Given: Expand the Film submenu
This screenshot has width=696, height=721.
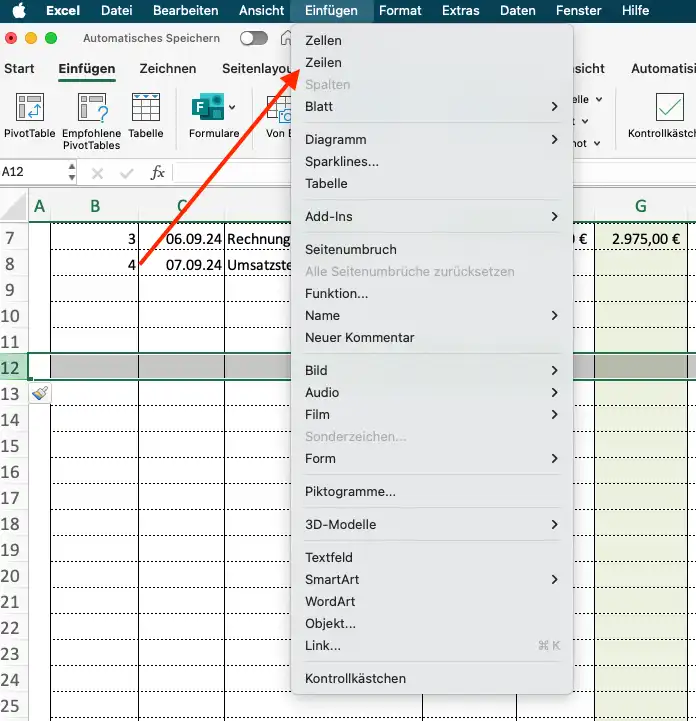Looking at the screenshot, I should [554, 414].
